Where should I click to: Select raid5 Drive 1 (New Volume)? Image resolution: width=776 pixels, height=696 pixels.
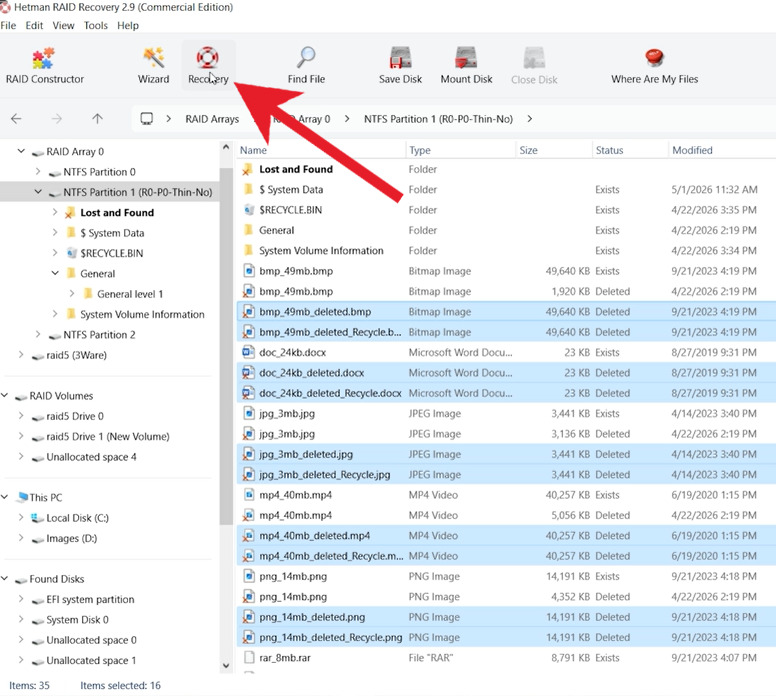coord(107,437)
